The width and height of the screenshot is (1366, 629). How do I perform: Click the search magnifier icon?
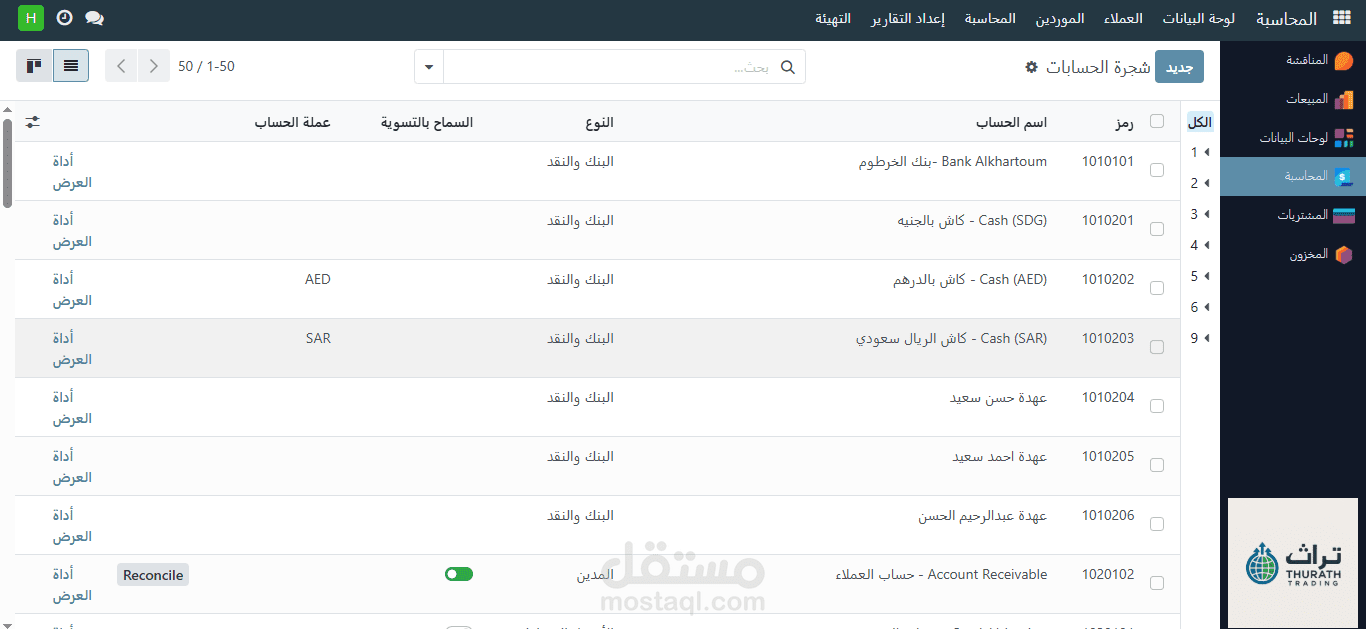[x=788, y=66]
